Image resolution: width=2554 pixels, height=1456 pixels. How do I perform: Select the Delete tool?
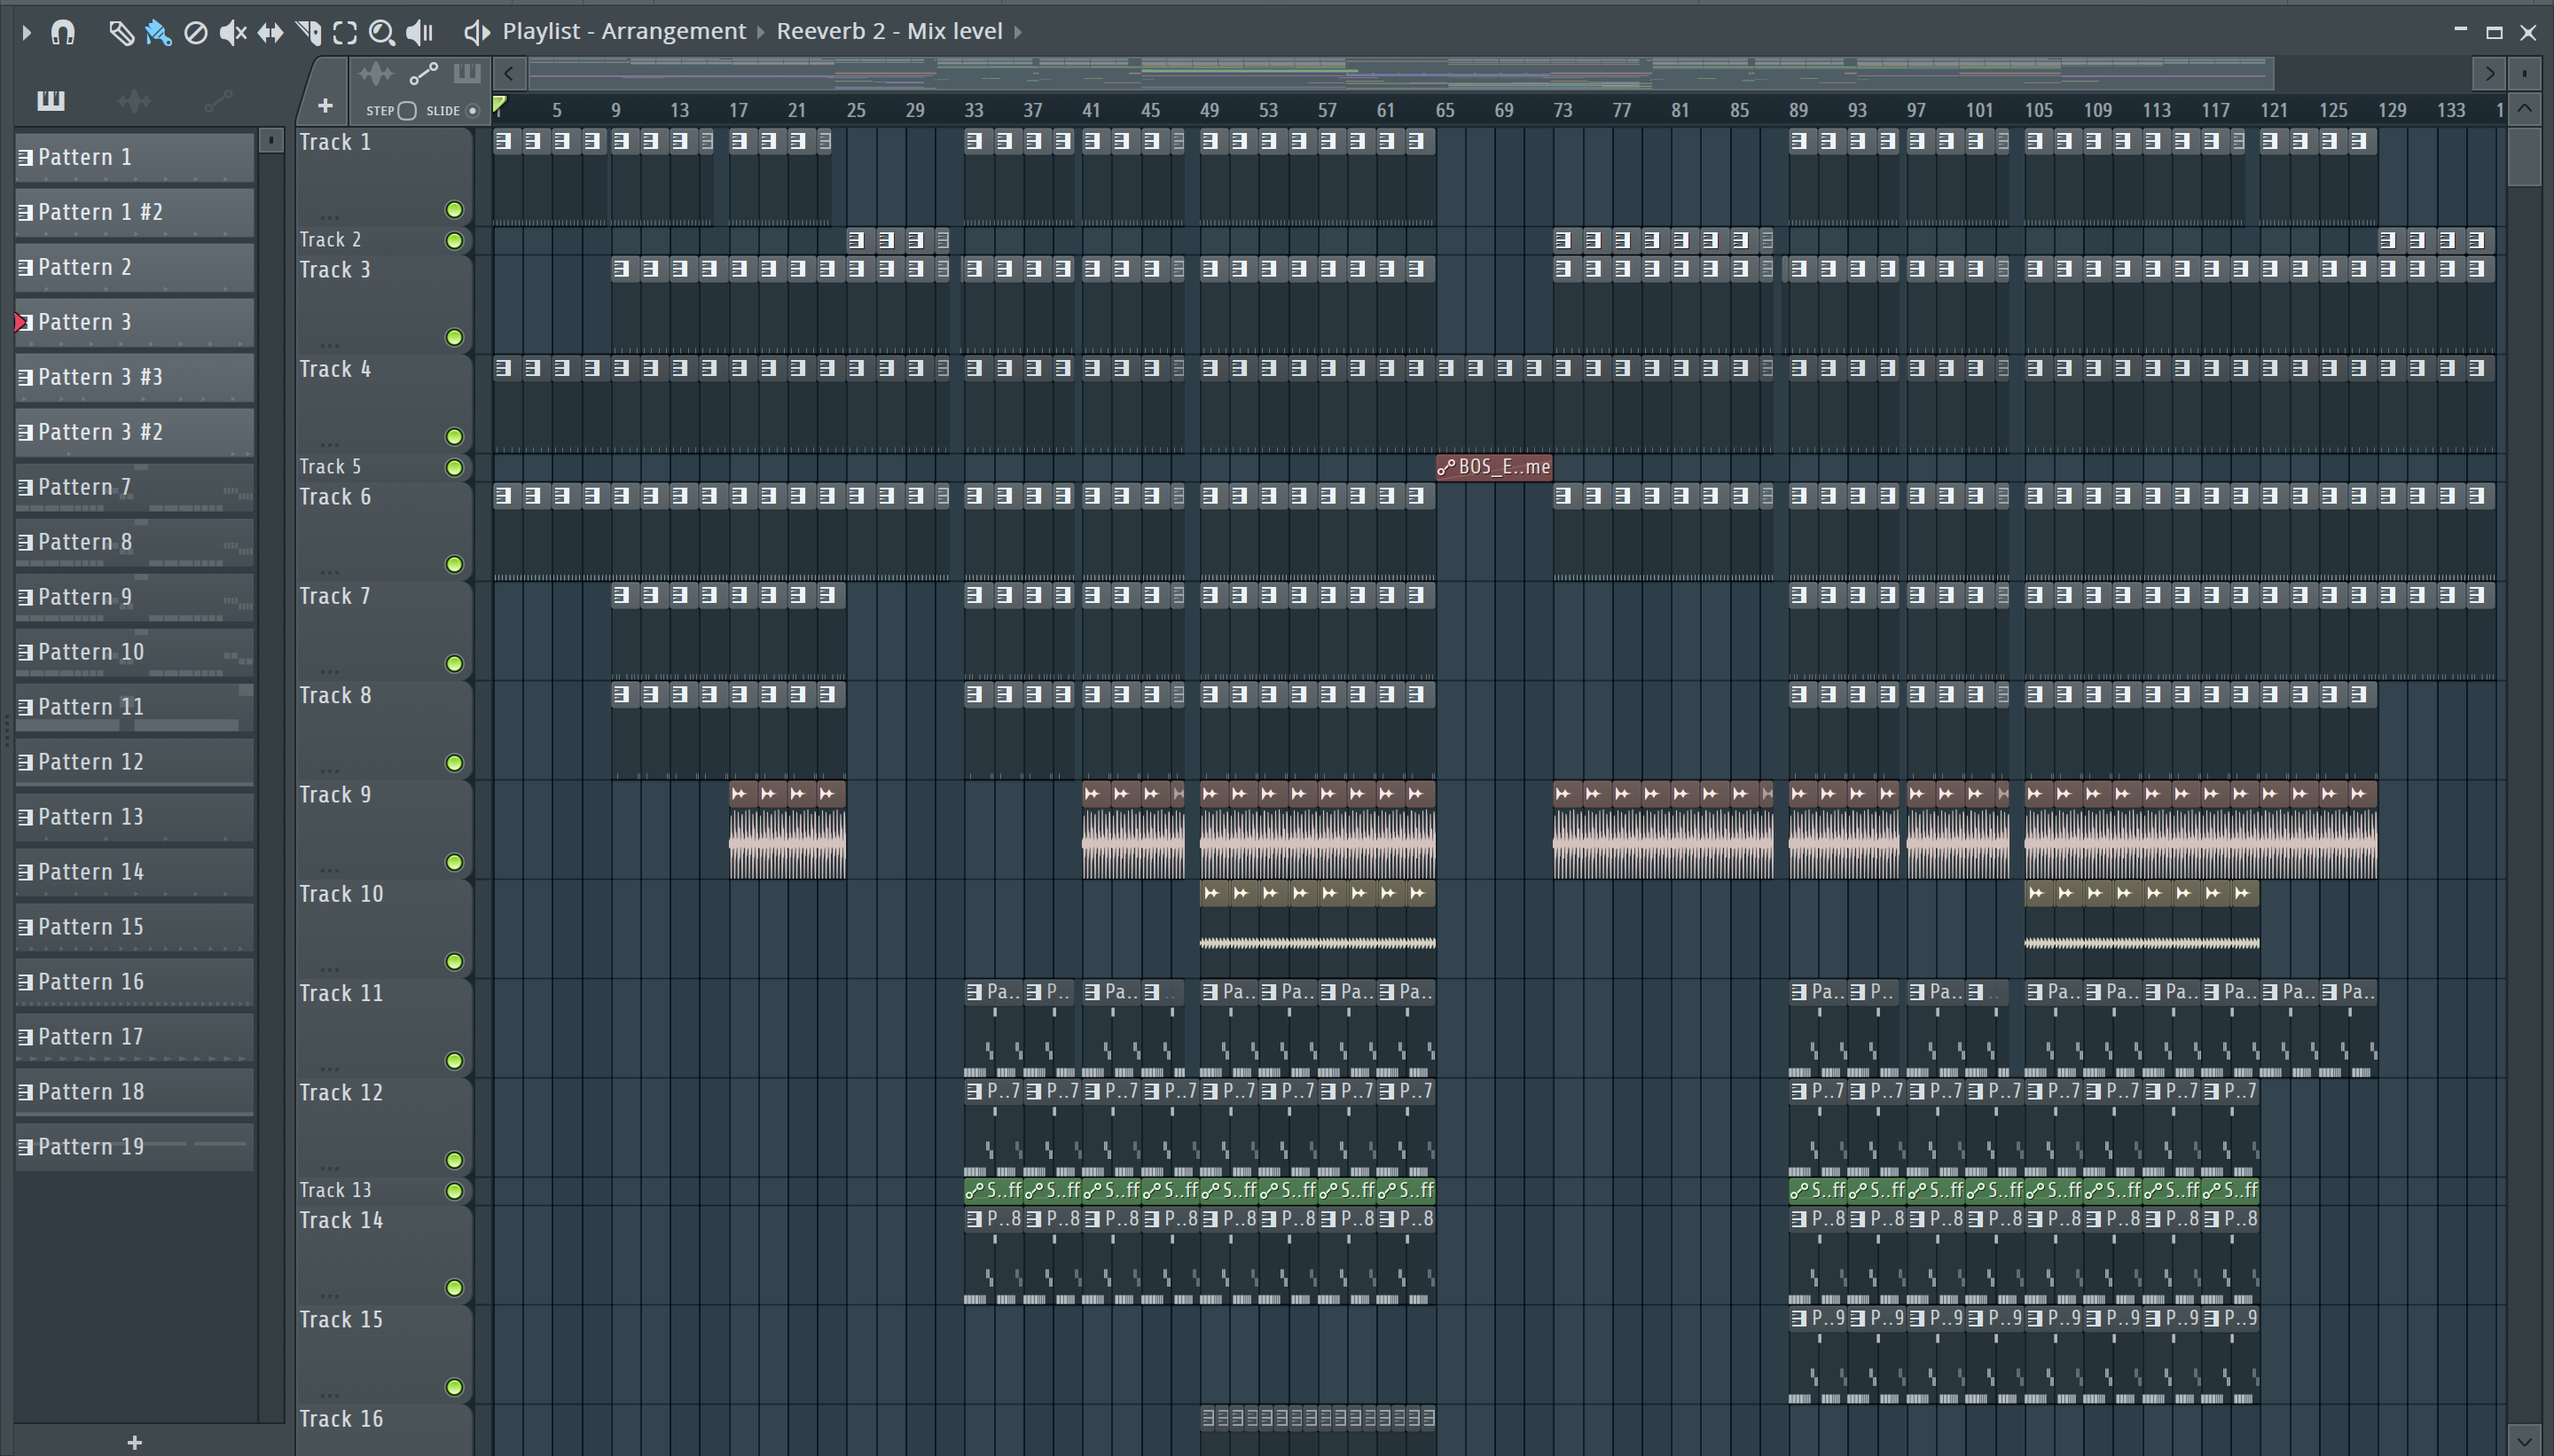tap(195, 33)
